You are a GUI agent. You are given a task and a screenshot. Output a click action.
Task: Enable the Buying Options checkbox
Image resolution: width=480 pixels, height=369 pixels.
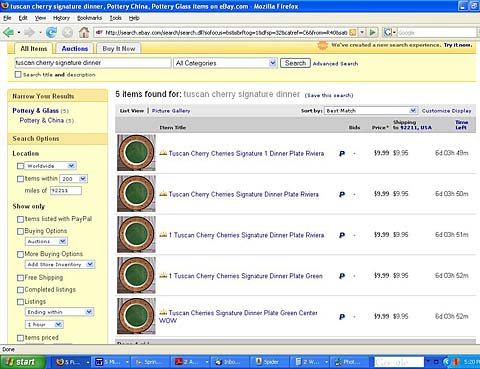pyautogui.click(x=21, y=231)
